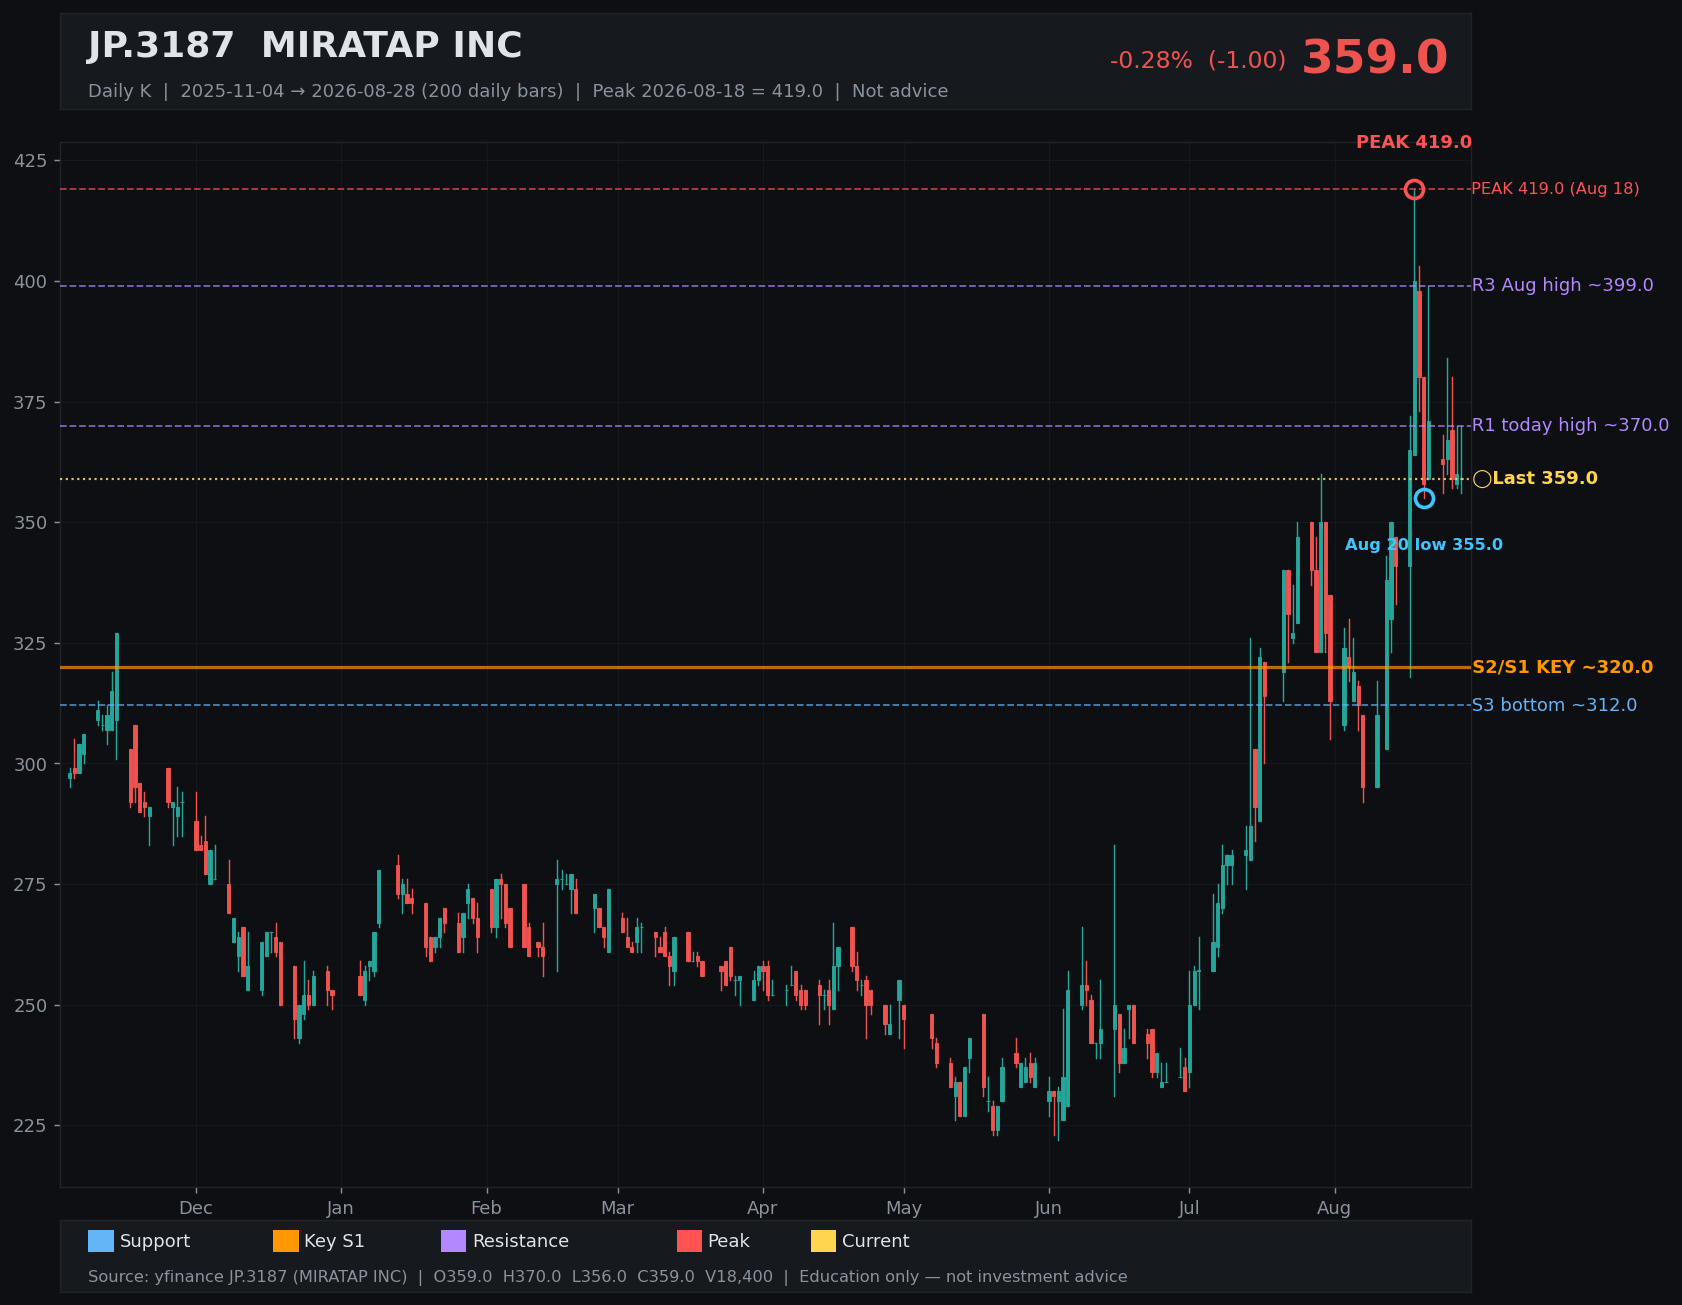This screenshot has height=1305, width=1682.
Task: Select the Daily K date range subtitle
Action: pos(518,91)
